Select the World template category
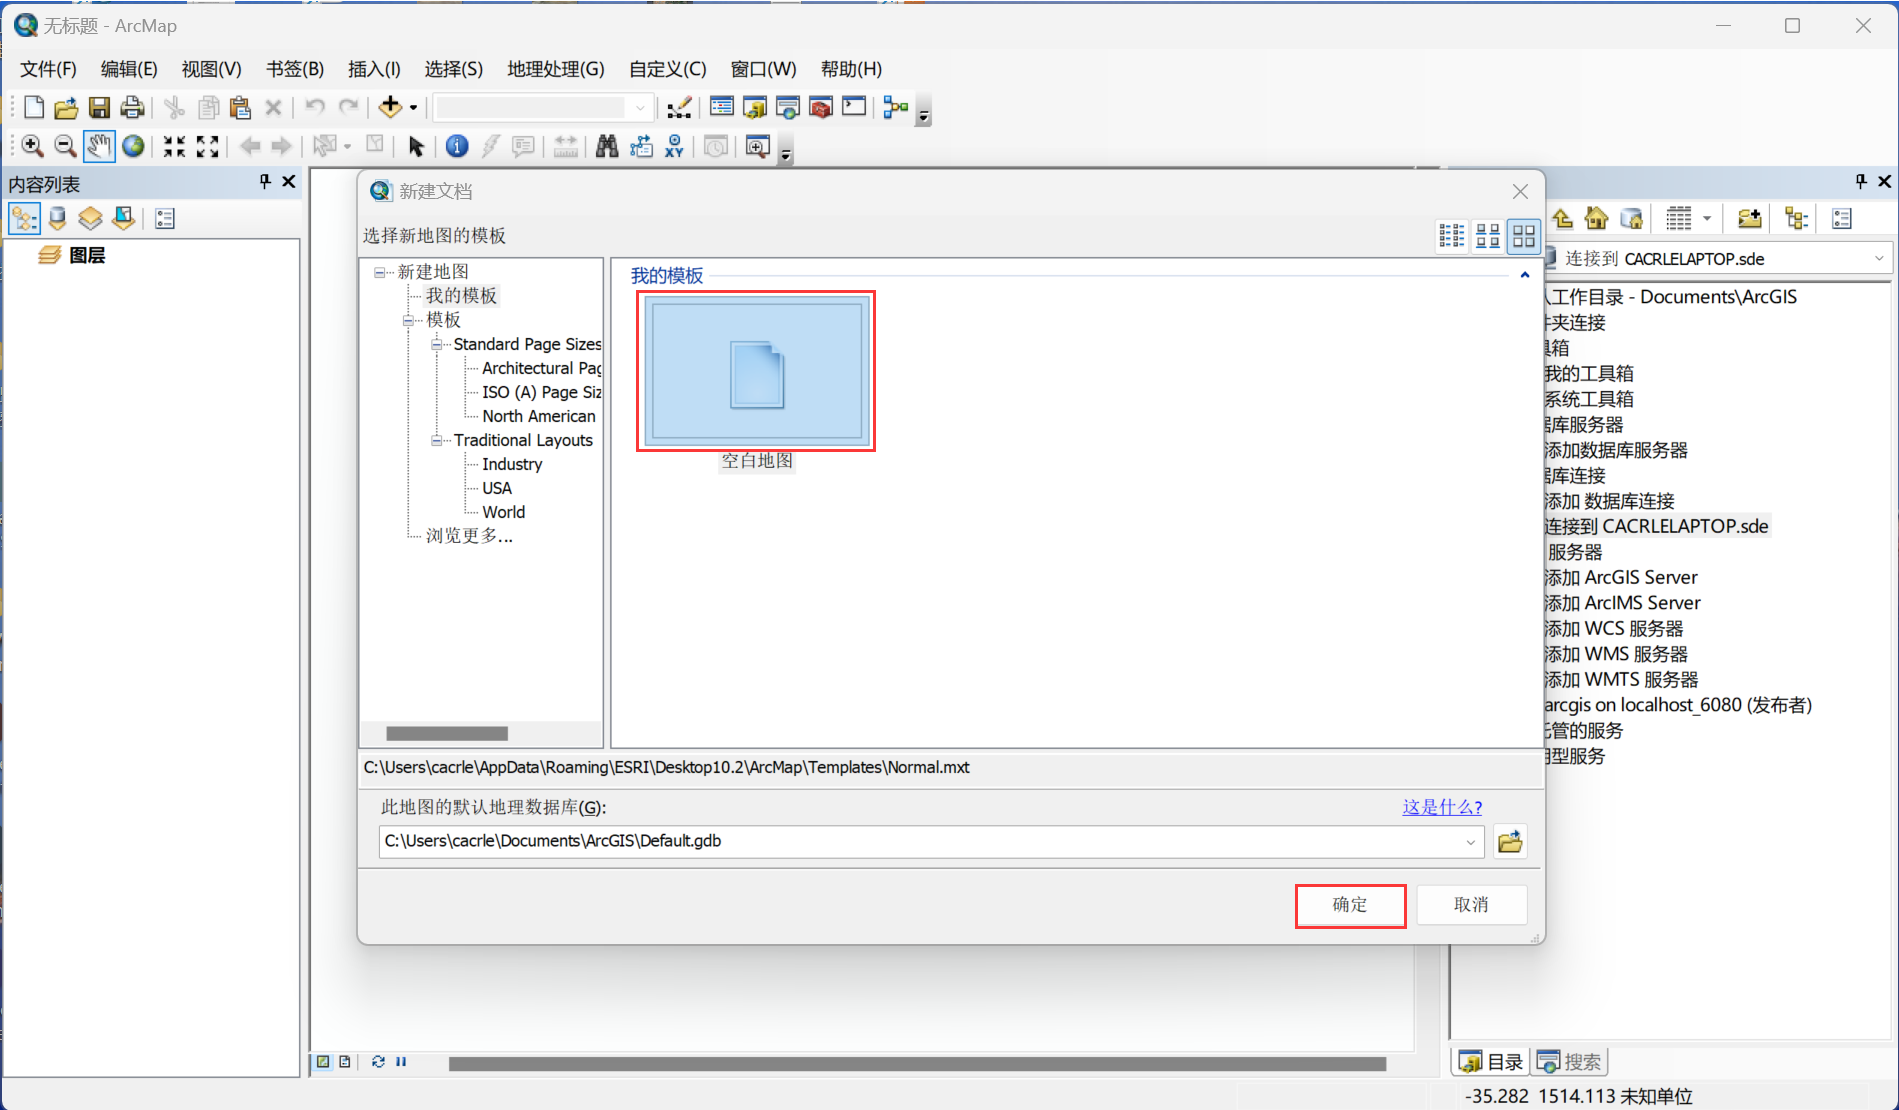This screenshot has width=1899, height=1110. point(503,512)
